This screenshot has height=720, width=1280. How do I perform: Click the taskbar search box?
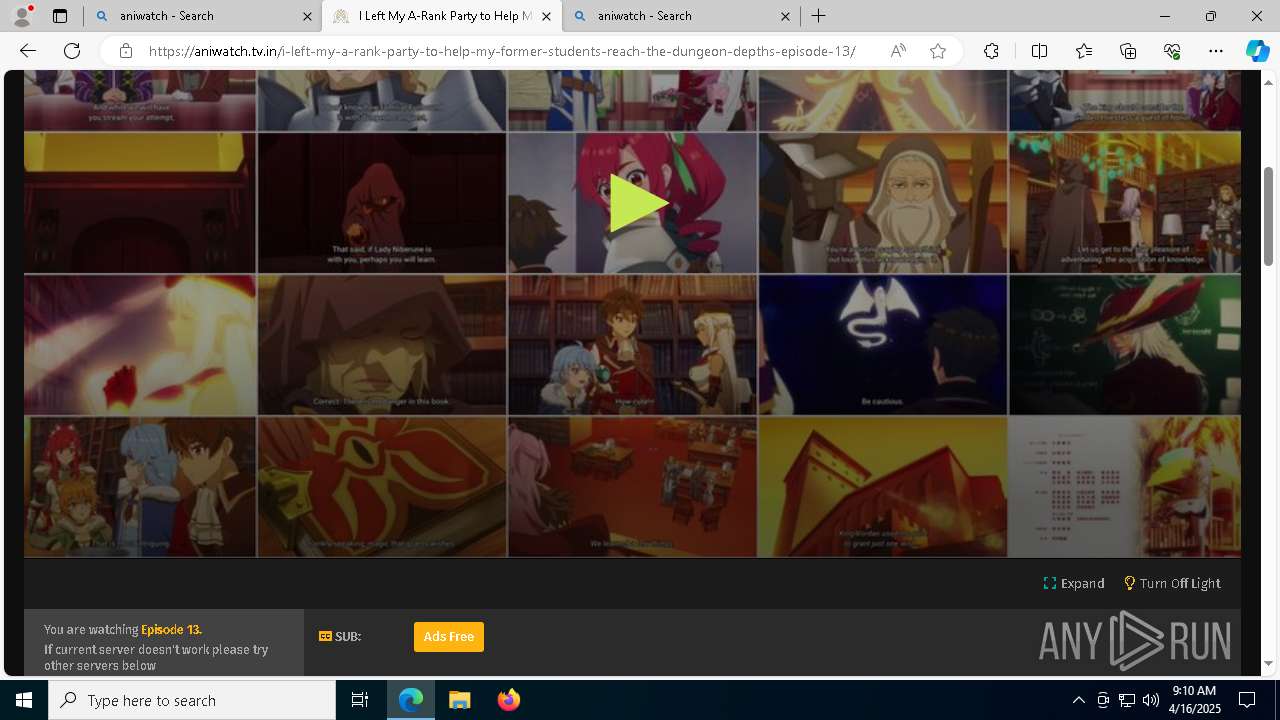(192, 700)
